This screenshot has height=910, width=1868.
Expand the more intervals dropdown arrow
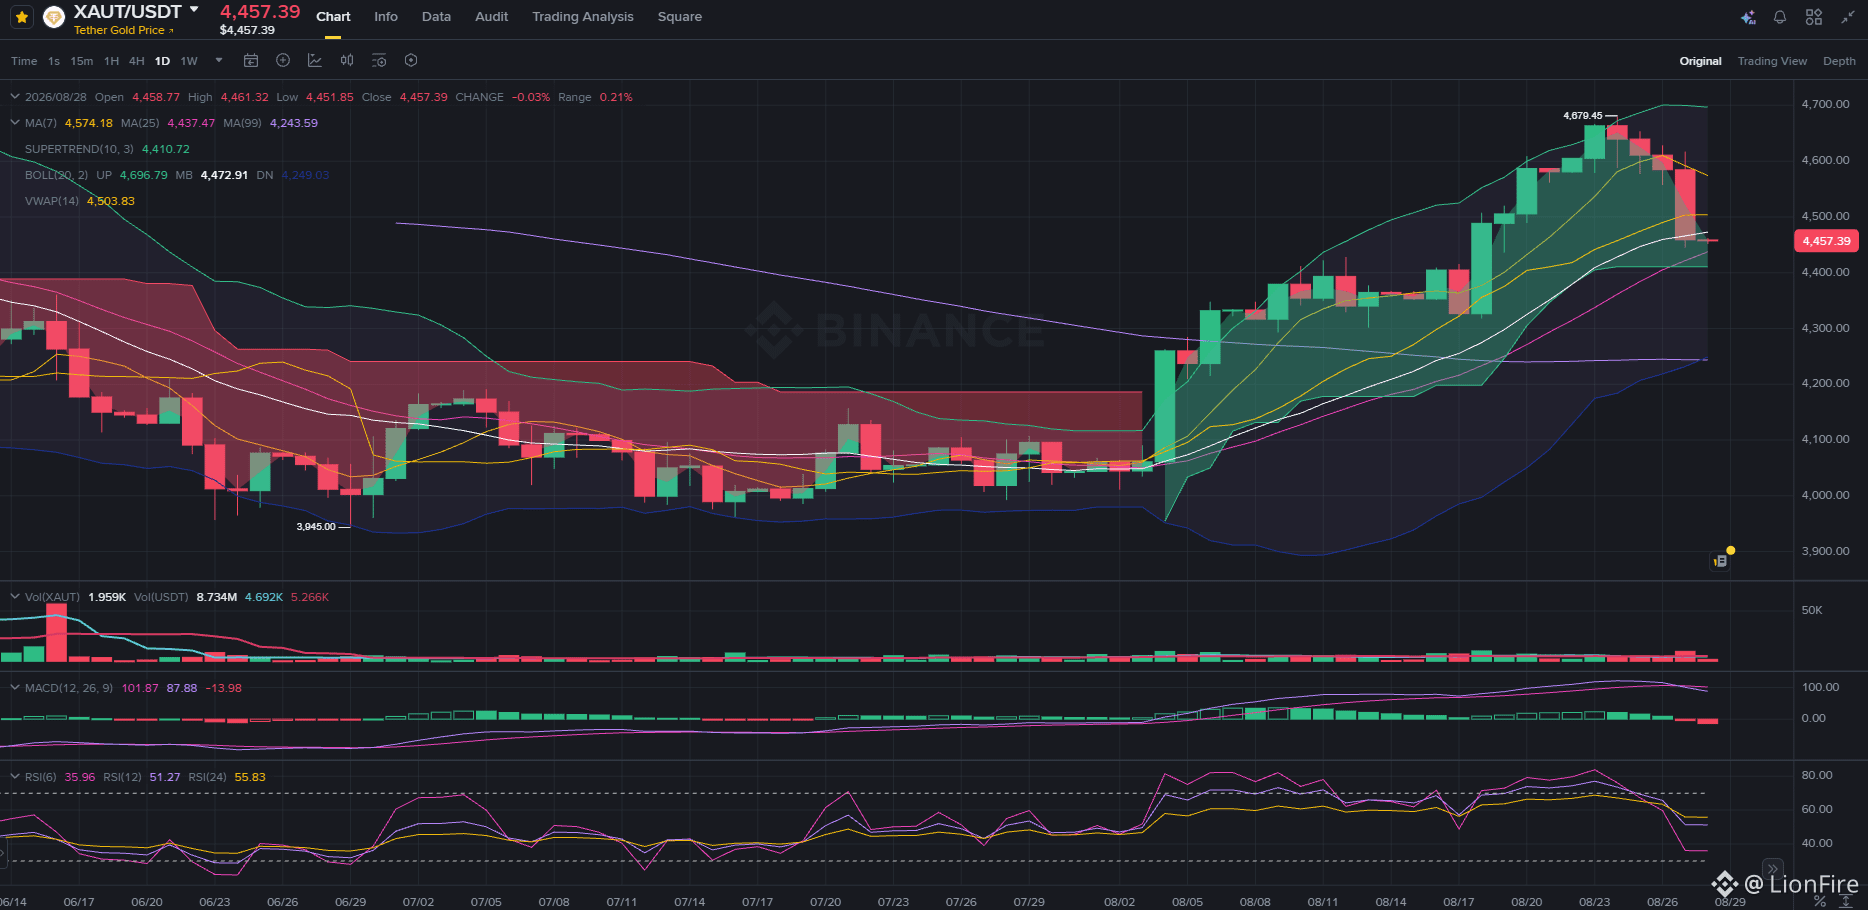[x=219, y=60]
